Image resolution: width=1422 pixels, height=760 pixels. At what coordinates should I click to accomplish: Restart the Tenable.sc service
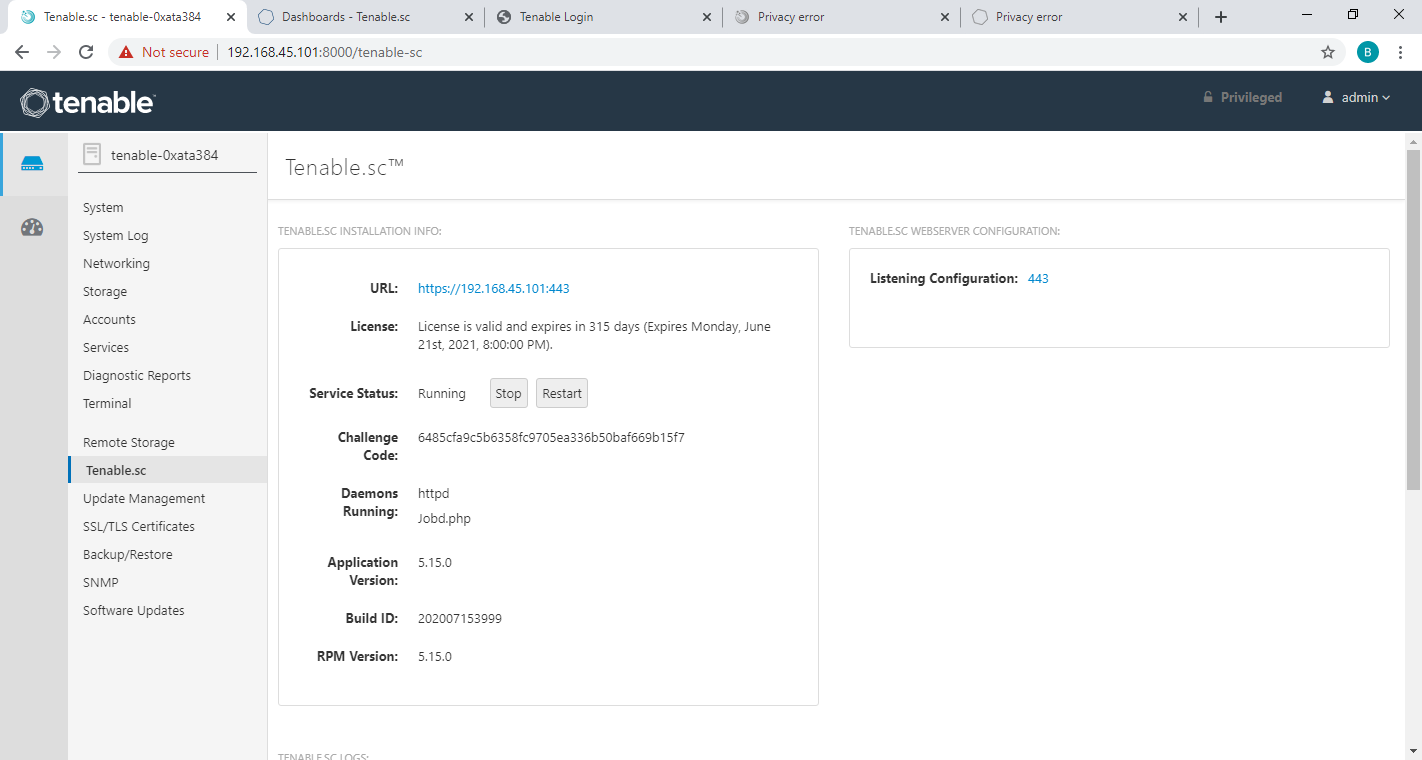coord(562,393)
